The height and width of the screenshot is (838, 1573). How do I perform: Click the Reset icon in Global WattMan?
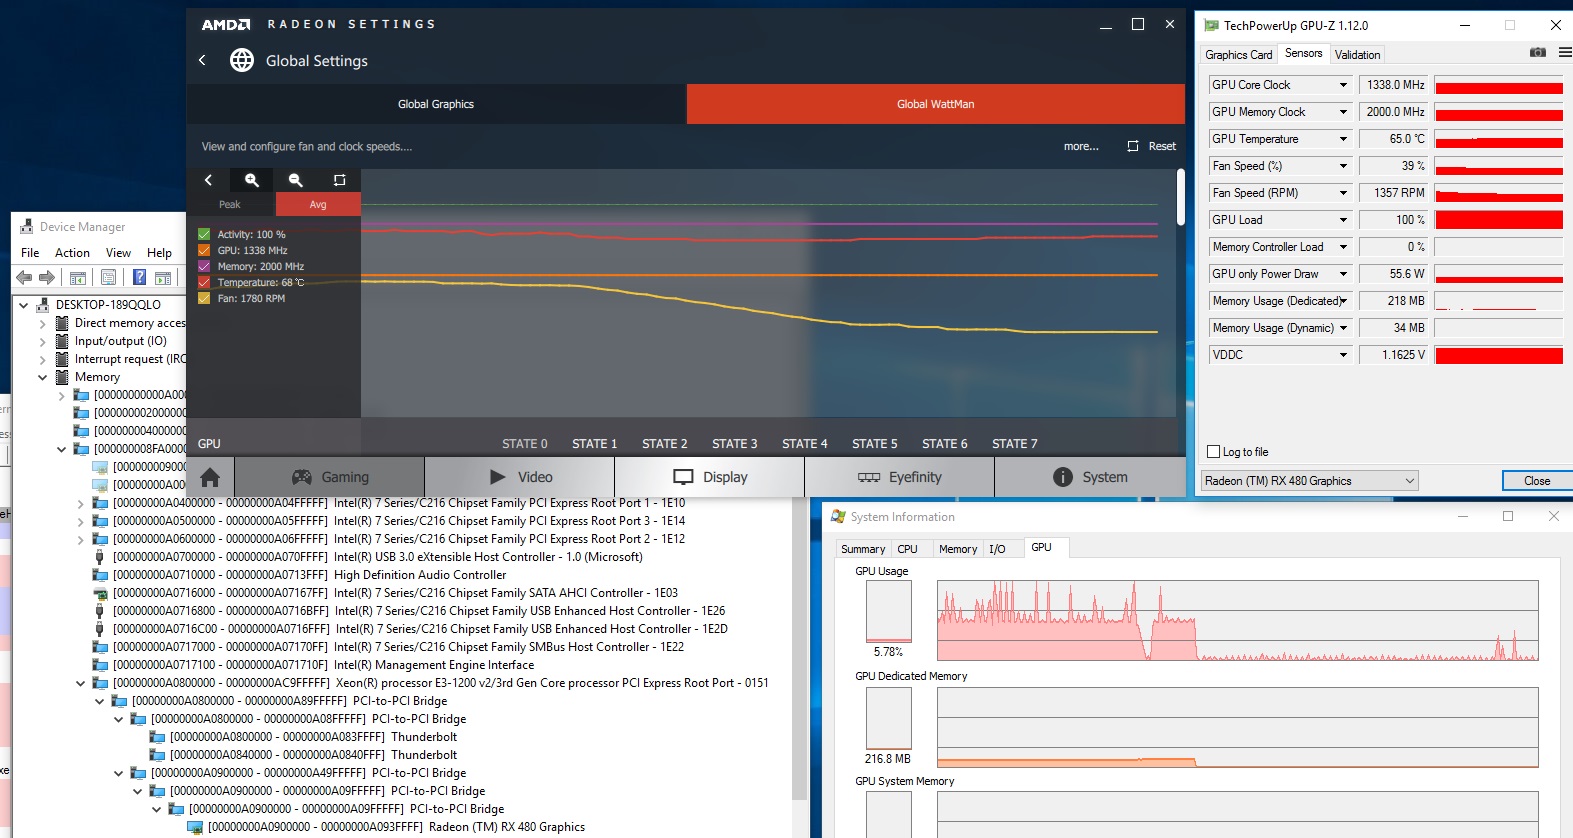pos(1133,146)
